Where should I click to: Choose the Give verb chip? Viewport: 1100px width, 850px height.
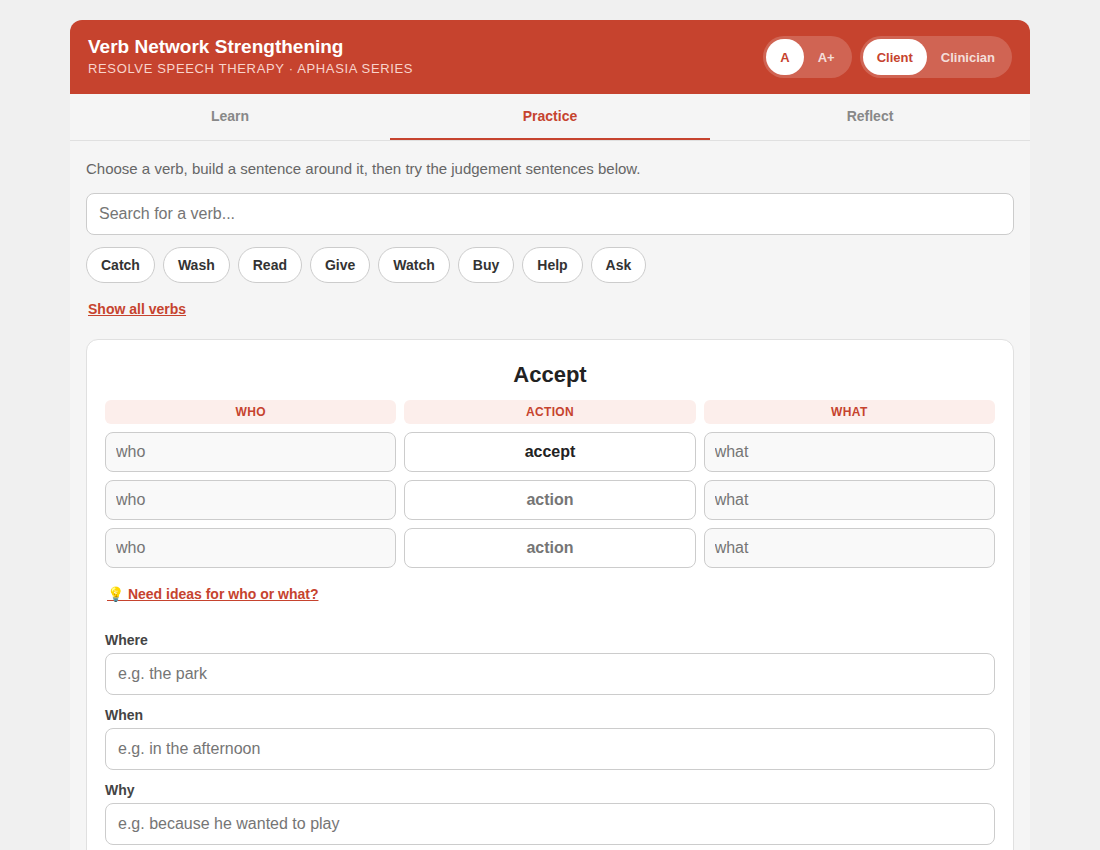pyautogui.click(x=340, y=265)
